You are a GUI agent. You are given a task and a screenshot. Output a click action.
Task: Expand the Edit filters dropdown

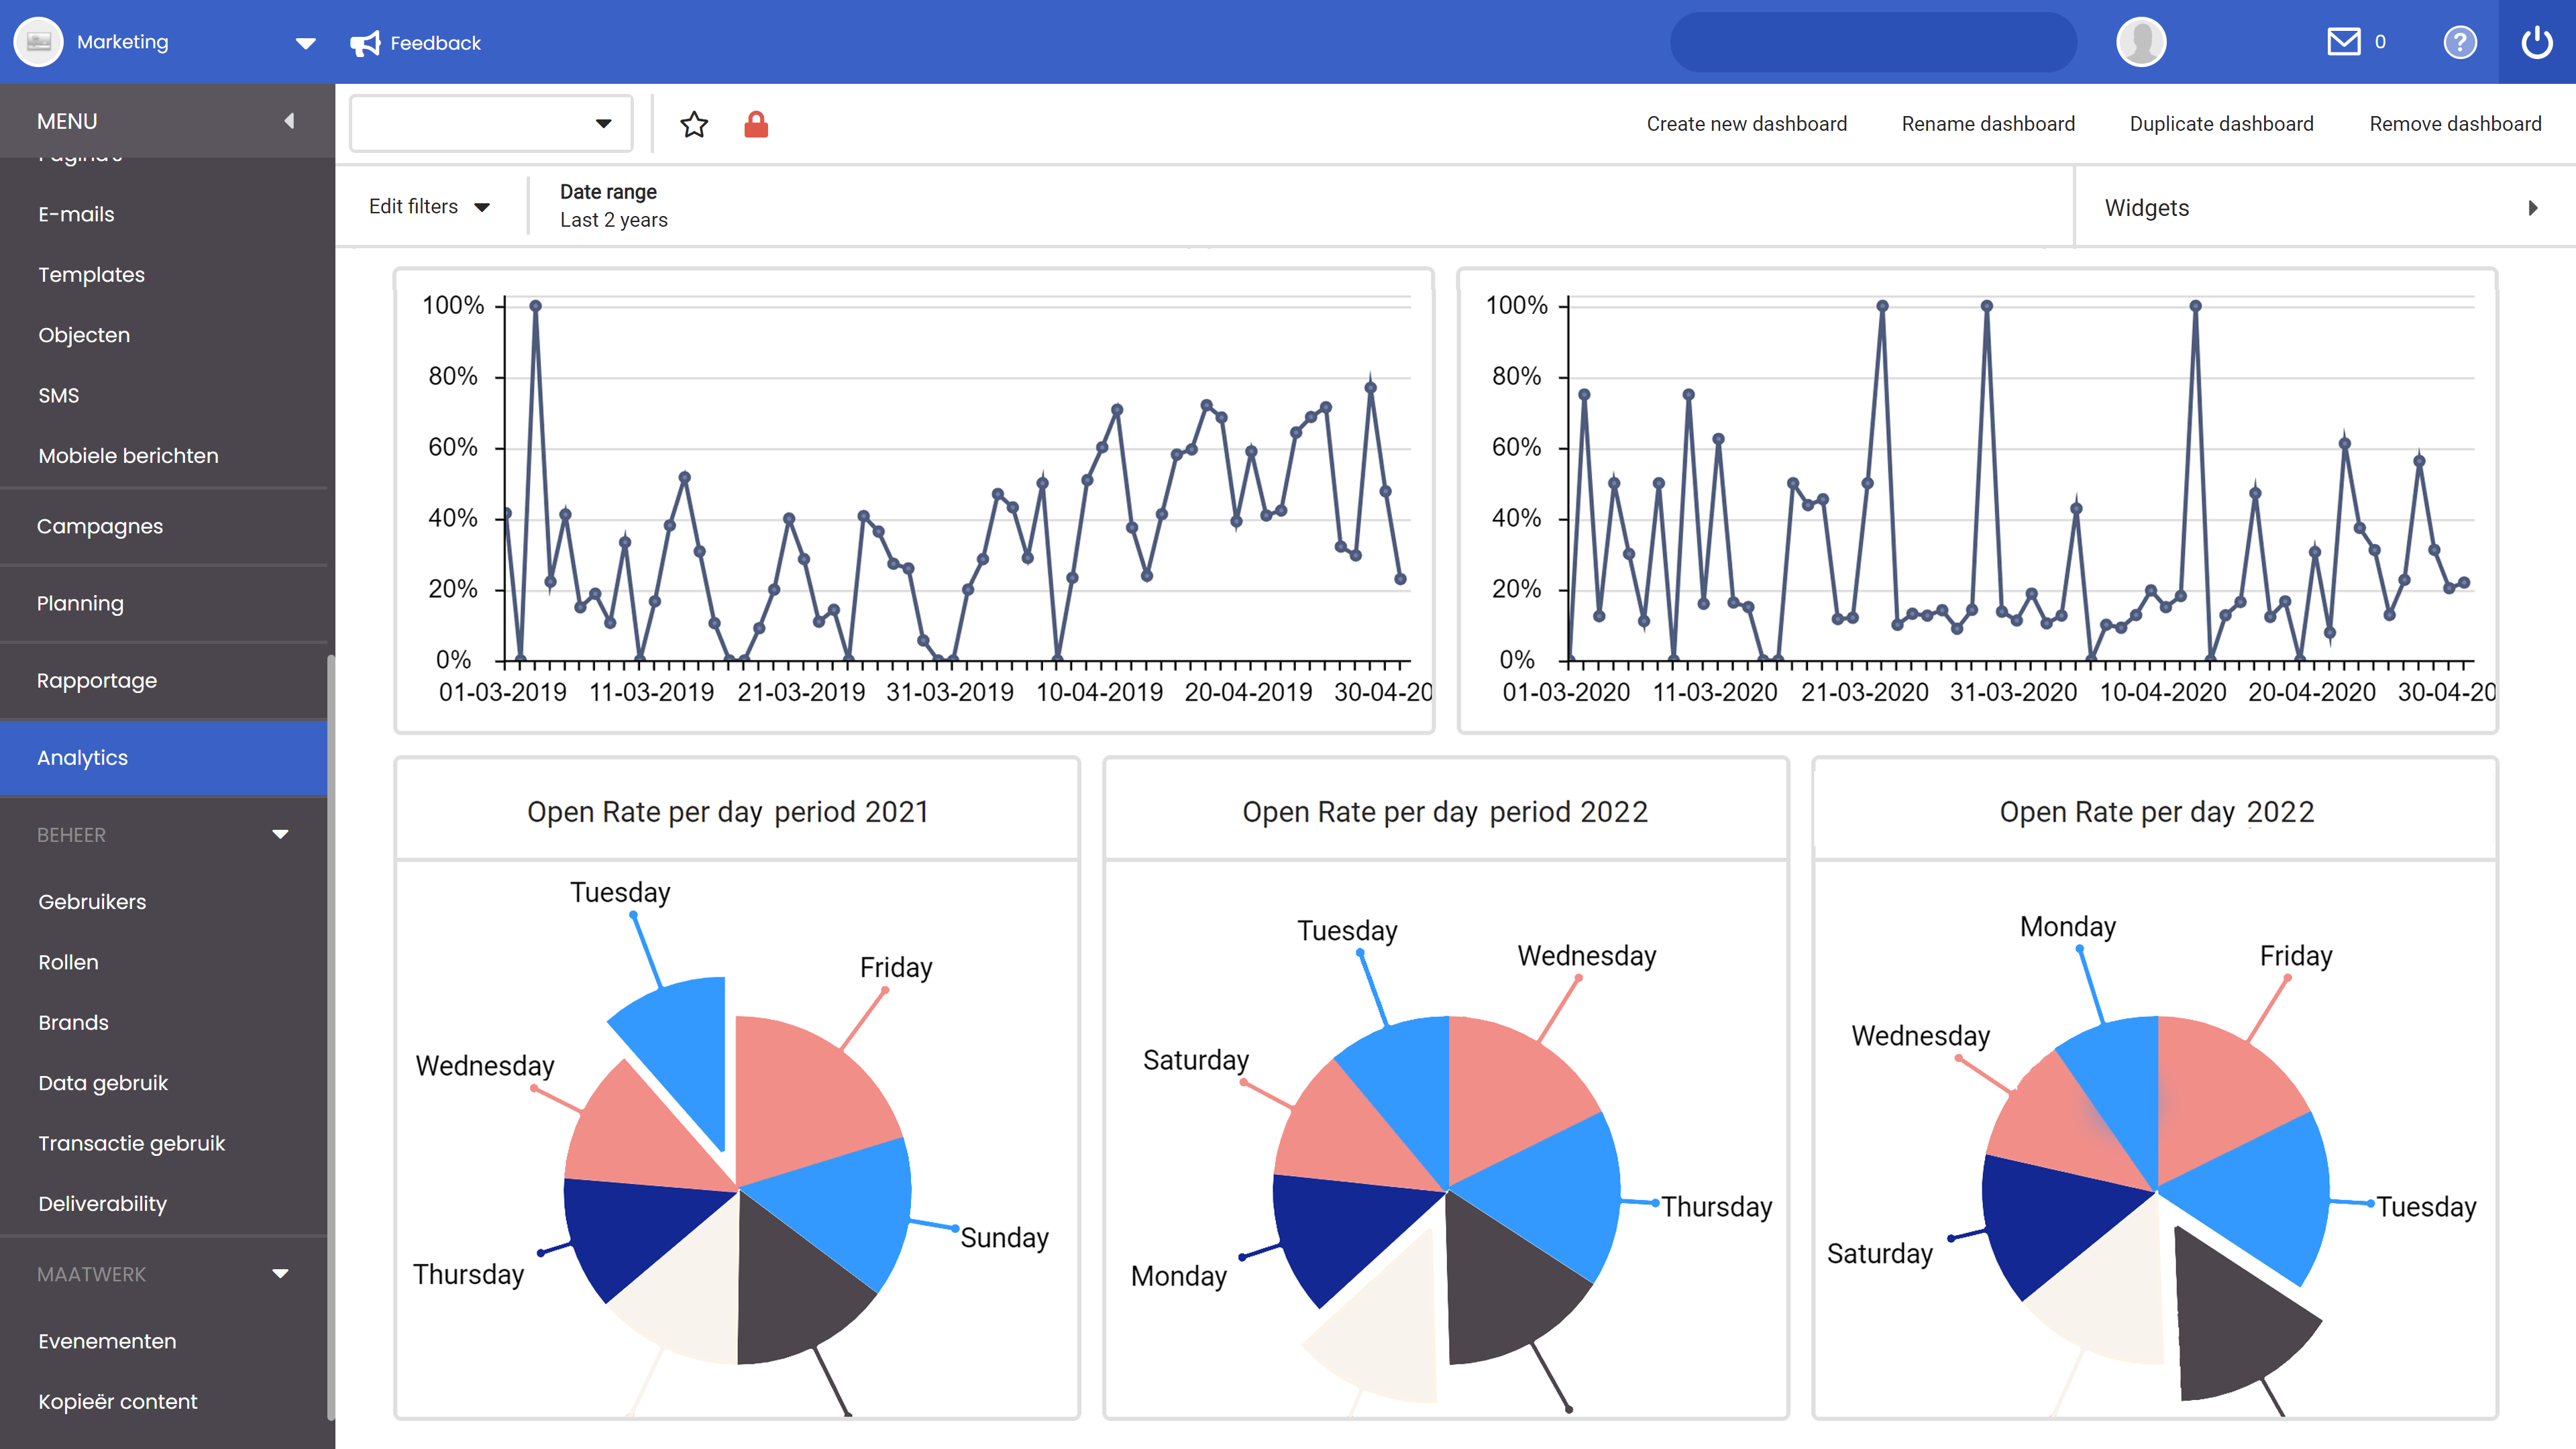[428, 206]
